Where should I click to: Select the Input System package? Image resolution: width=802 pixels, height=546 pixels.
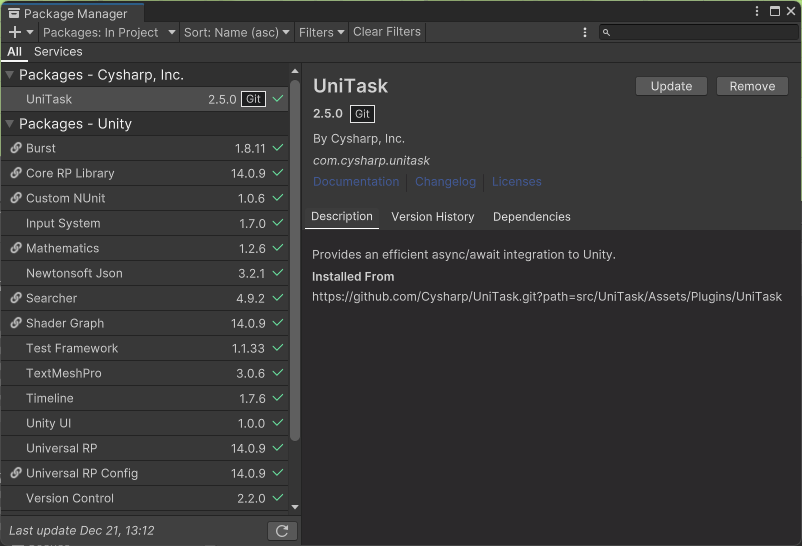(145, 224)
